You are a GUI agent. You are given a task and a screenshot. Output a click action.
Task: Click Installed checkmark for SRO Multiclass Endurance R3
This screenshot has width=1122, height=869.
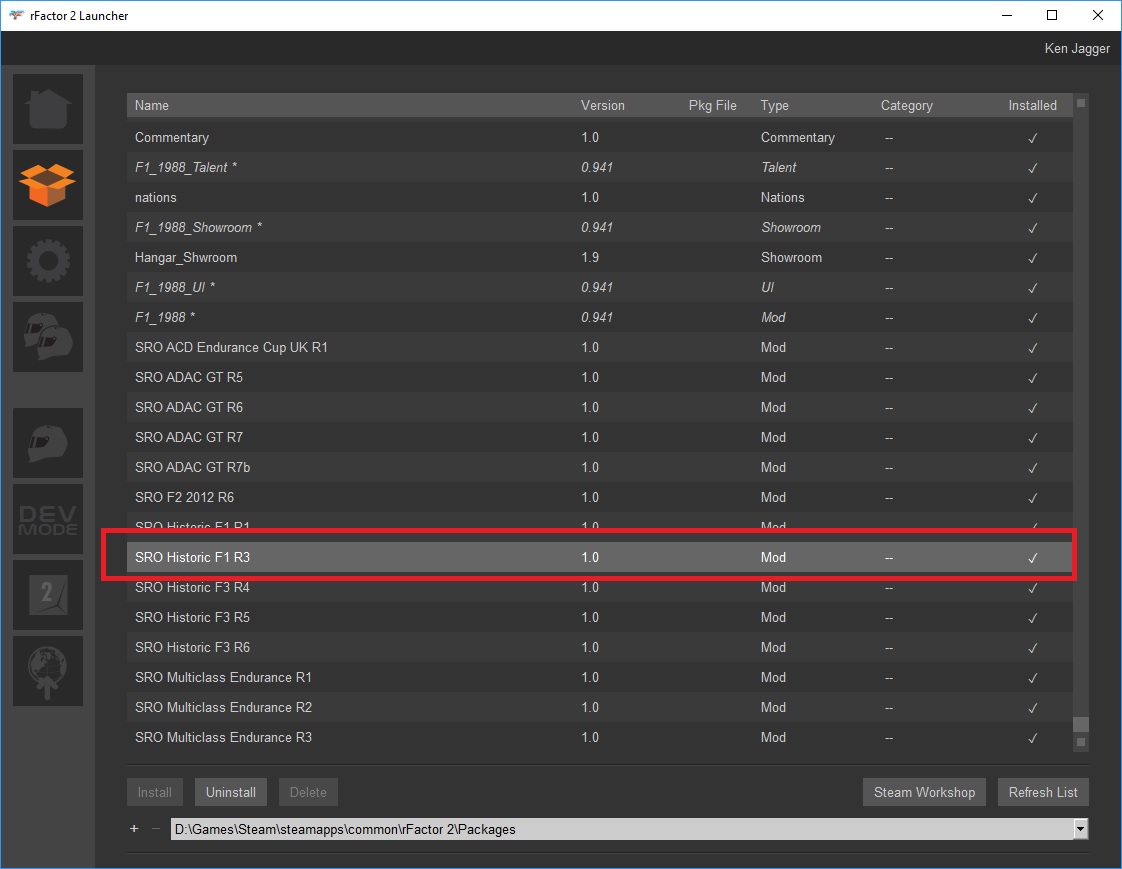click(1033, 738)
